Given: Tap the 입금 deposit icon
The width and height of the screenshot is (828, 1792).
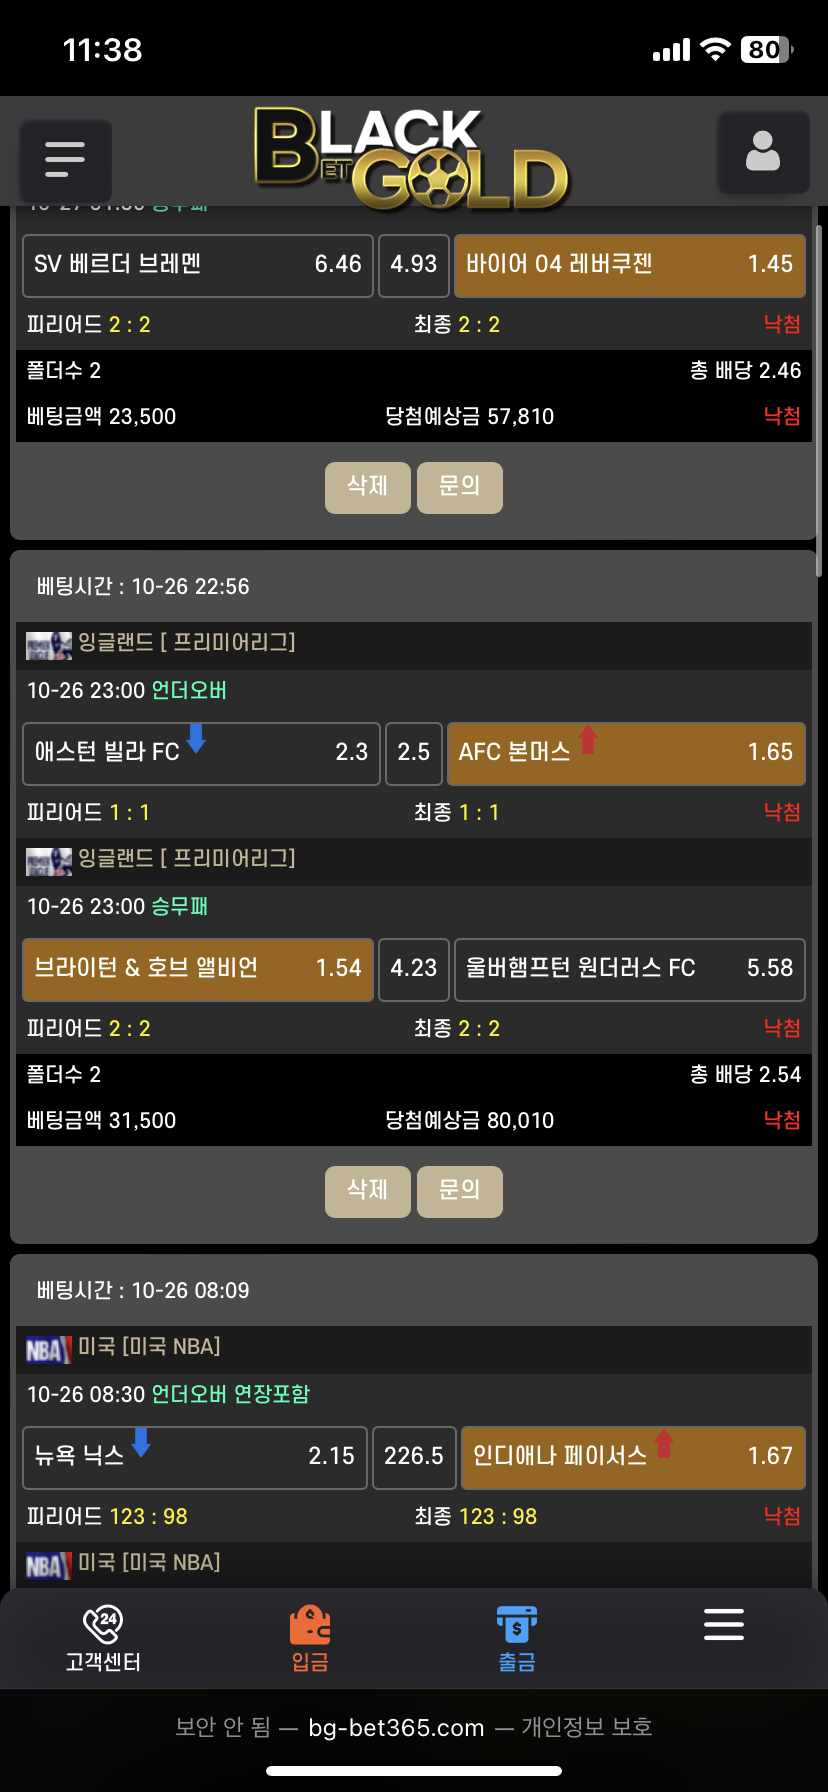Looking at the screenshot, I should click(x=310, y=1638).
